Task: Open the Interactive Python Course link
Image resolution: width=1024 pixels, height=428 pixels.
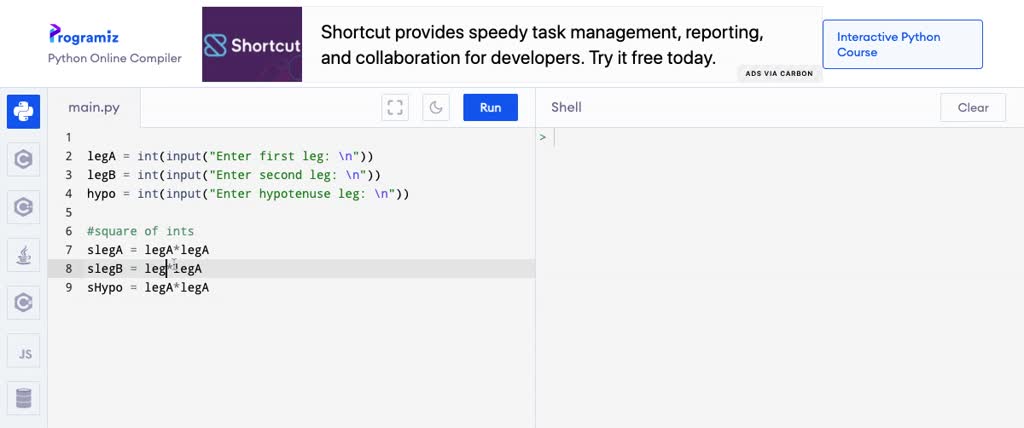Action: click(903, 44)
